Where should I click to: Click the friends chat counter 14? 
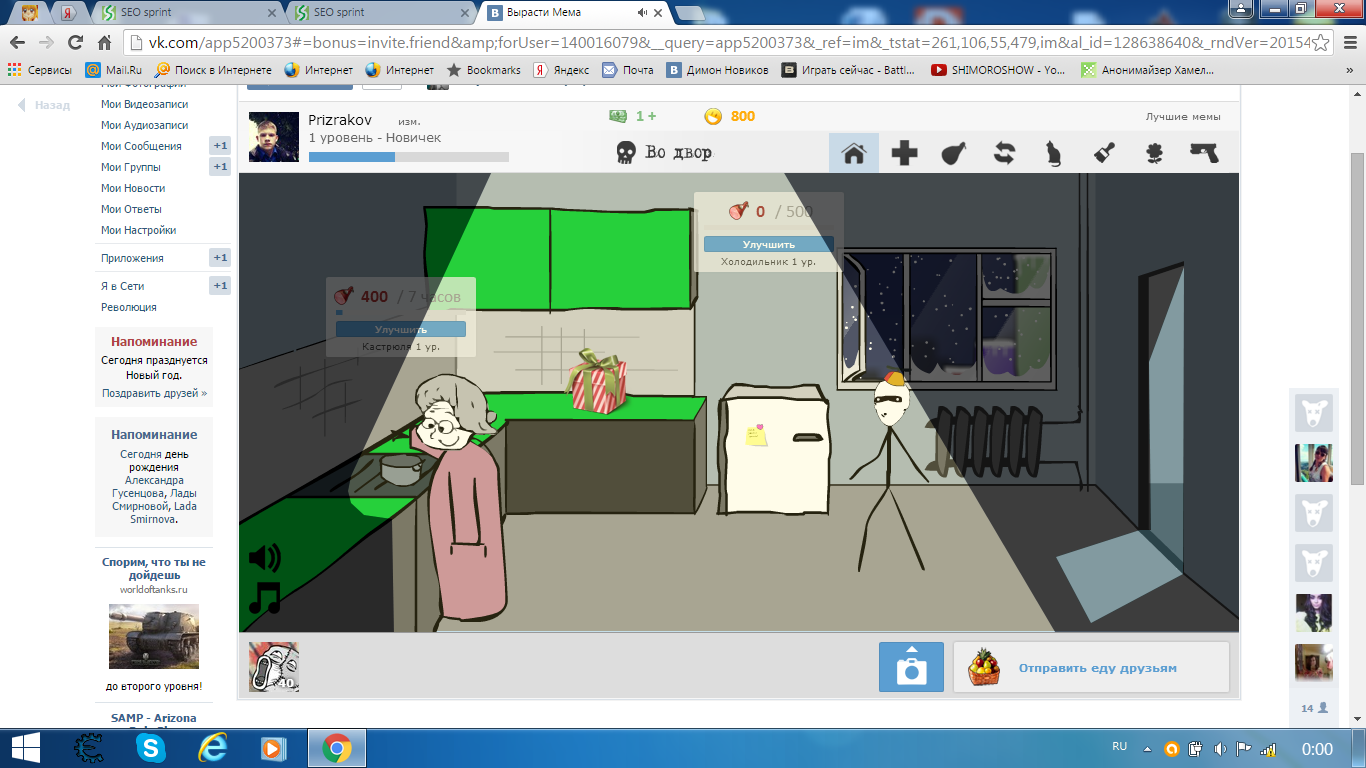click(1314, 708)
